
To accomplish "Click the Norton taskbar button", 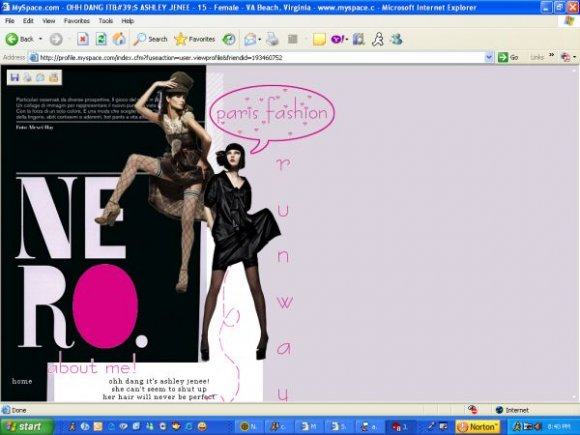I will tap(478, 427).
